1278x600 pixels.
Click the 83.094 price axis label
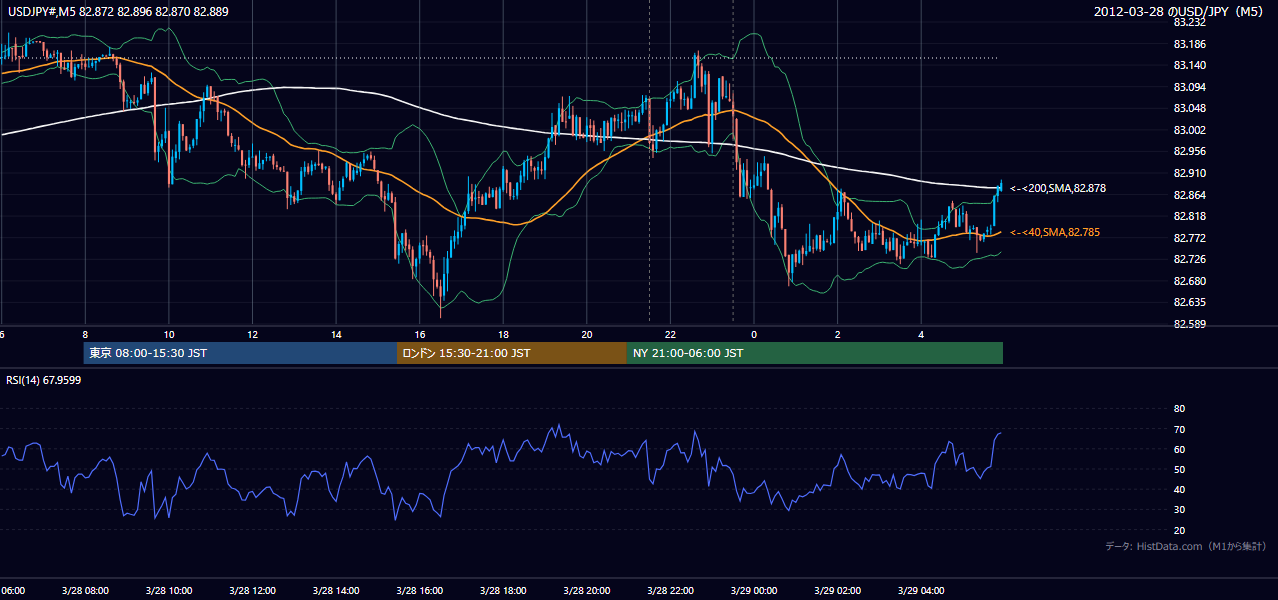pyautogui.click(x=1189, y=87)
